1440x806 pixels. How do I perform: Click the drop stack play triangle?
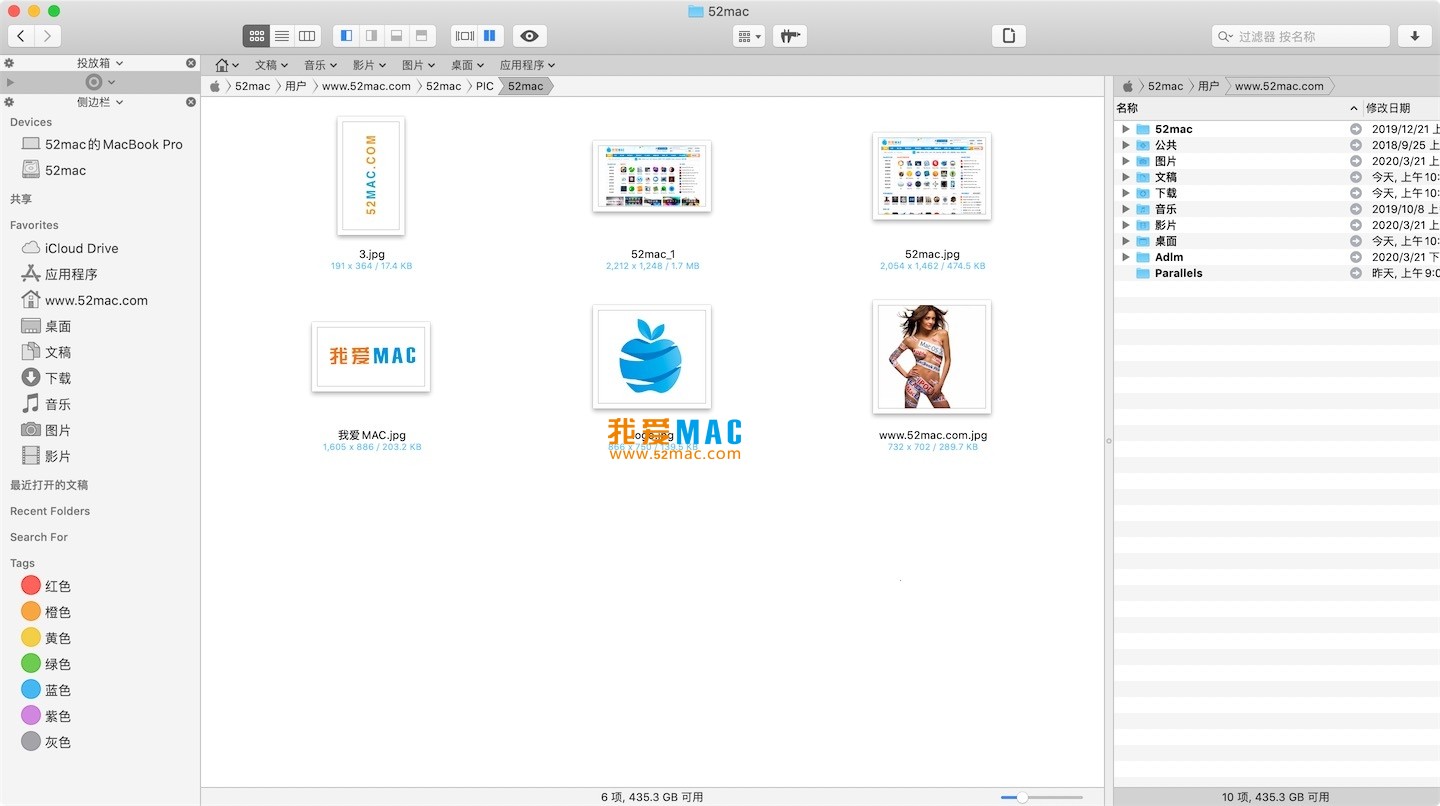10,82
